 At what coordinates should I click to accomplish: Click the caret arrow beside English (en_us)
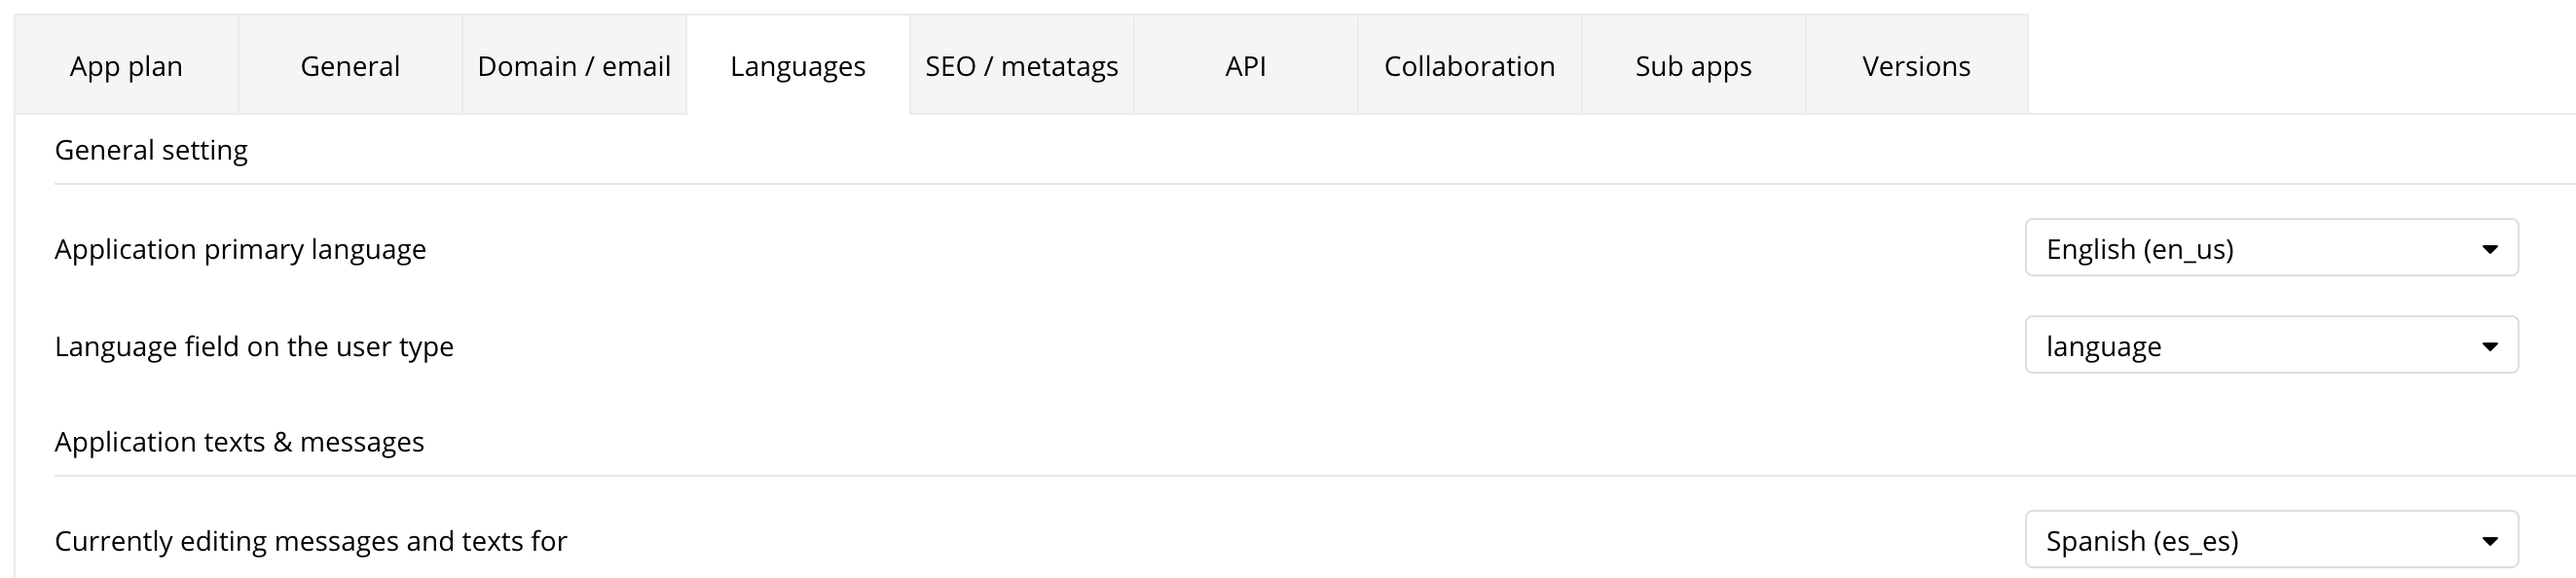[2490, 249]
